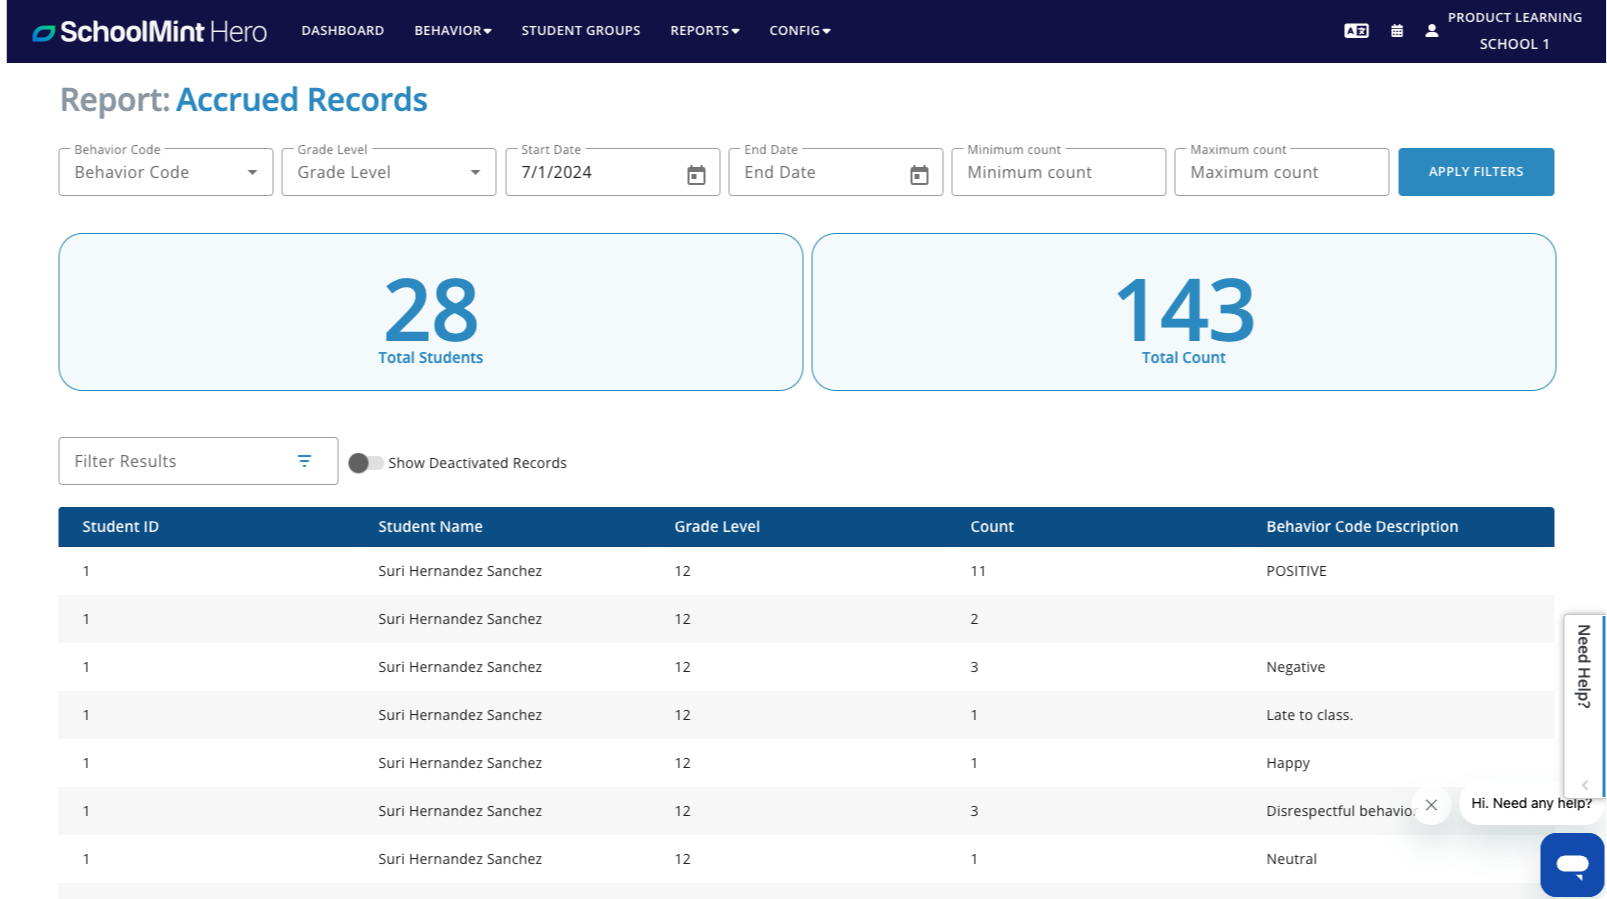Select the POSITIVE behavior cell
Image resolution: width=1607 pixels, height=899 pixels.
click(x=1296, y=571)
